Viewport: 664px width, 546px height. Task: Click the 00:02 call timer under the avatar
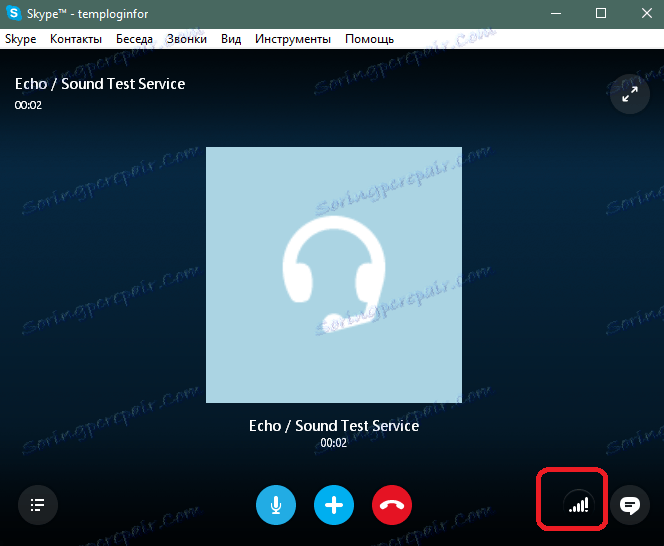[334, 443]
